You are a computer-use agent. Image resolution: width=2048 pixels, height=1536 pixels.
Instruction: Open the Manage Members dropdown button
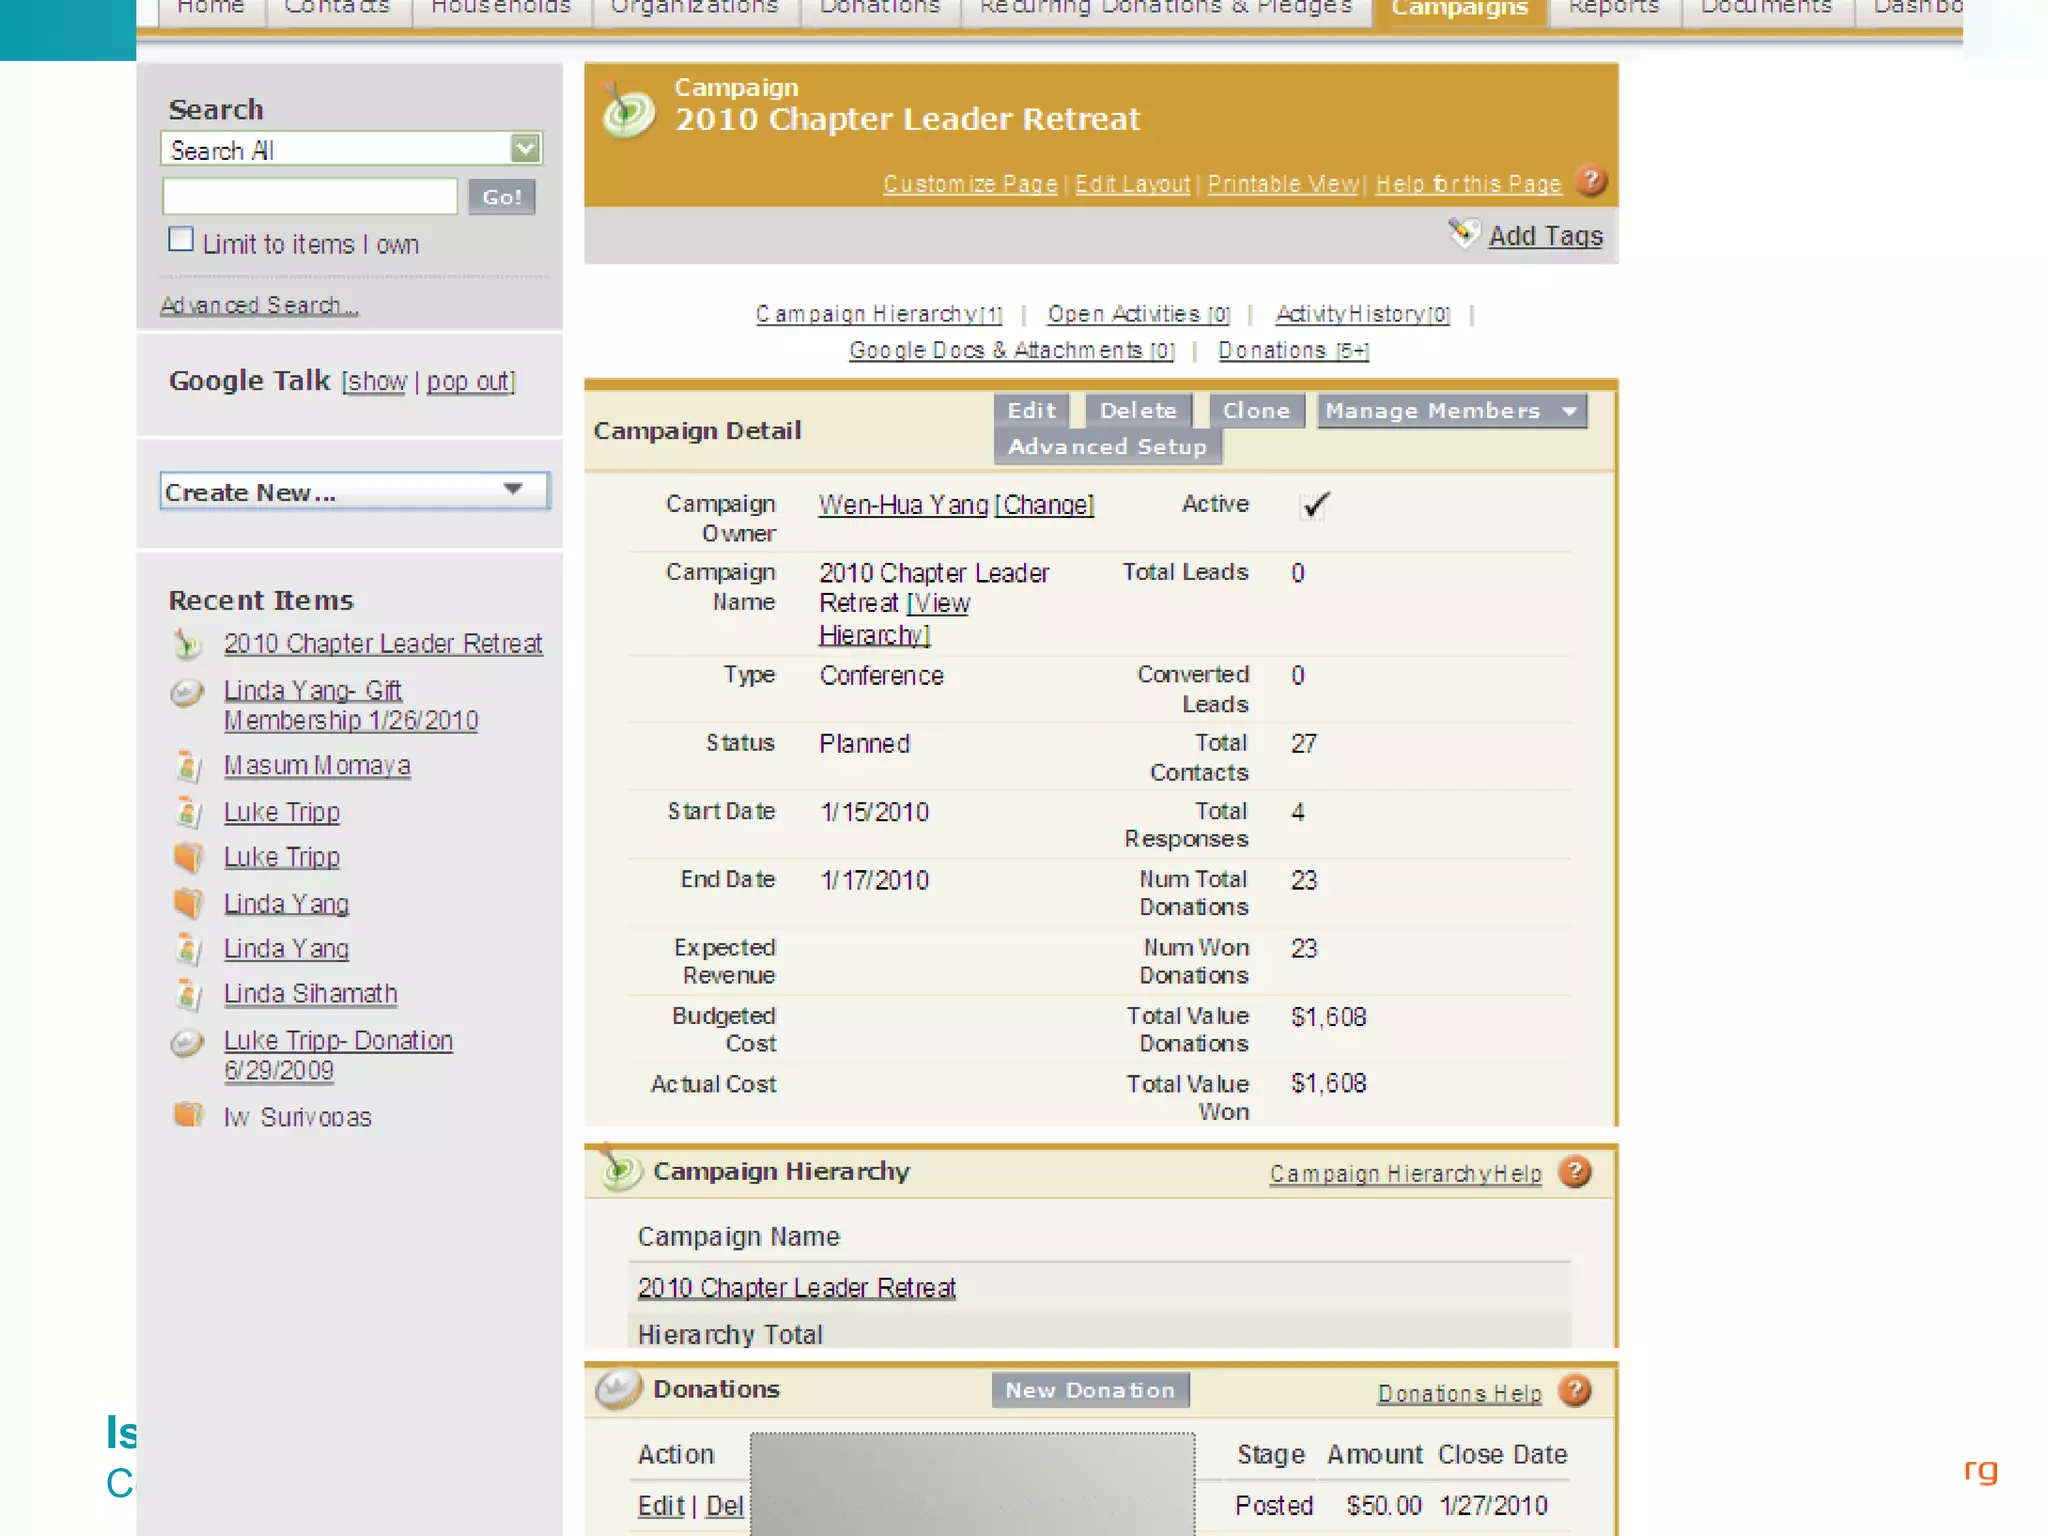pos(1451,411)
